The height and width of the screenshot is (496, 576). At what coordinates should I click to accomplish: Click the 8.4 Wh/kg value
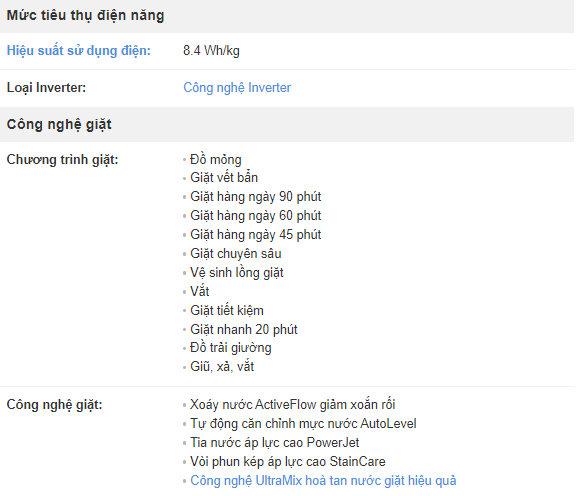(211, 51)
